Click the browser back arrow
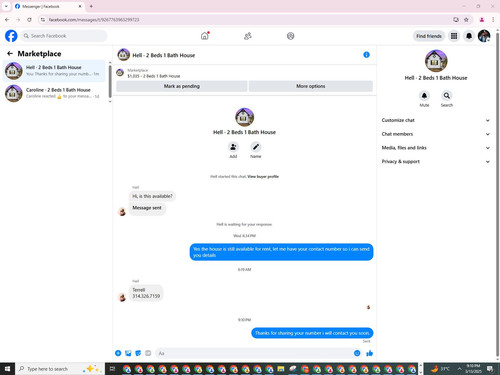 (7, 20)
